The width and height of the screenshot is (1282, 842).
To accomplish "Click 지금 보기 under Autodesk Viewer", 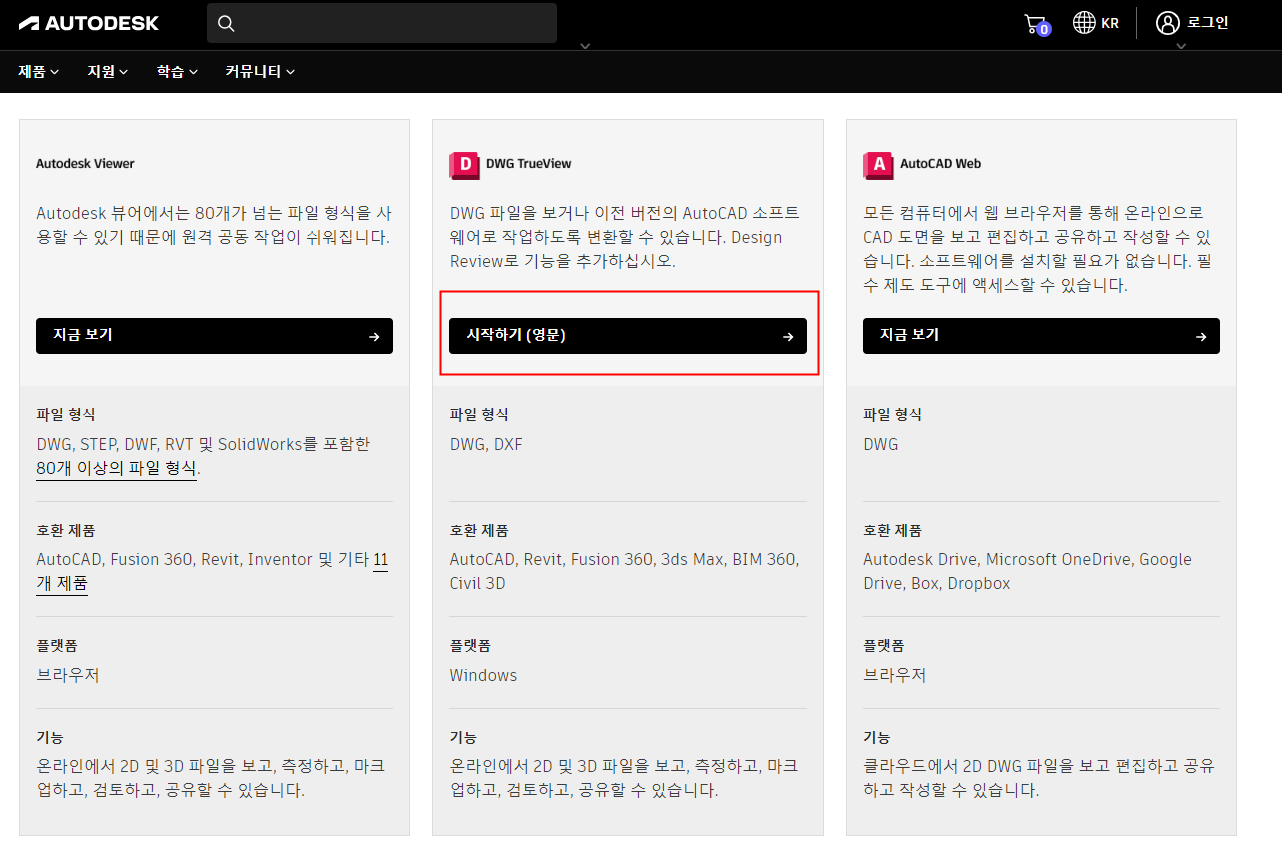I will tap(214, 336).
